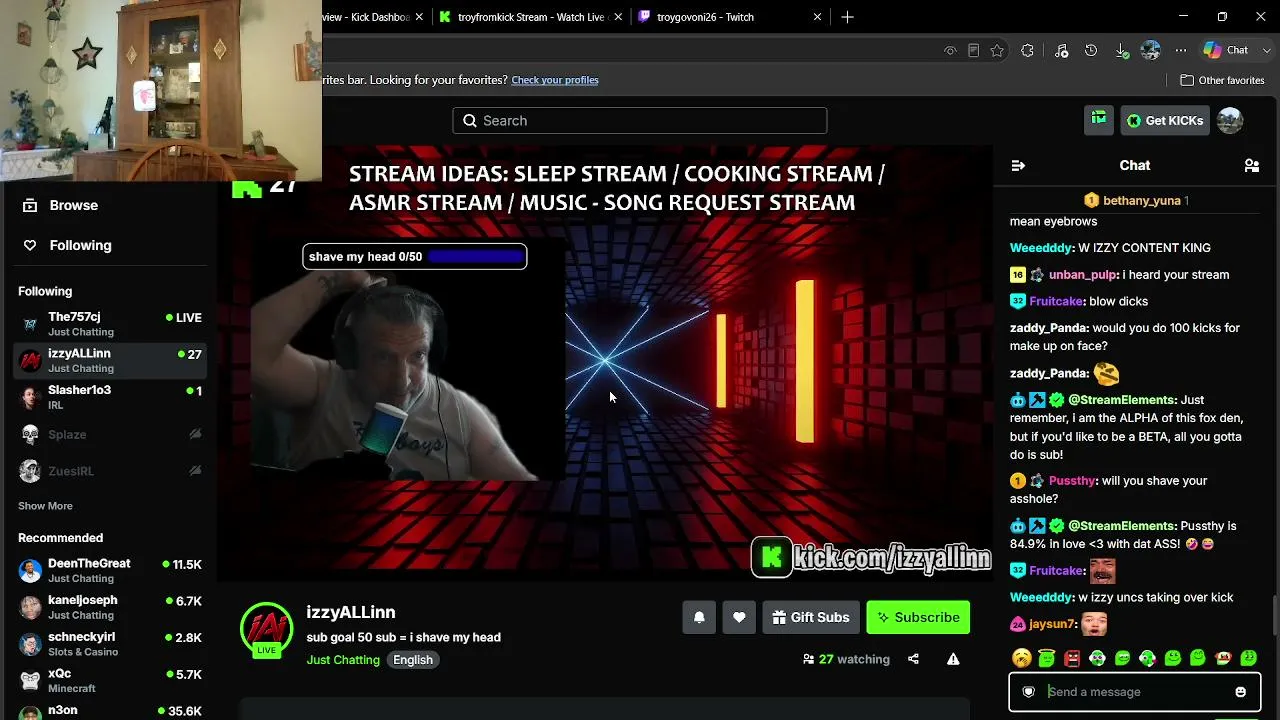Open Following in the sidebar

tap(109, 245)
